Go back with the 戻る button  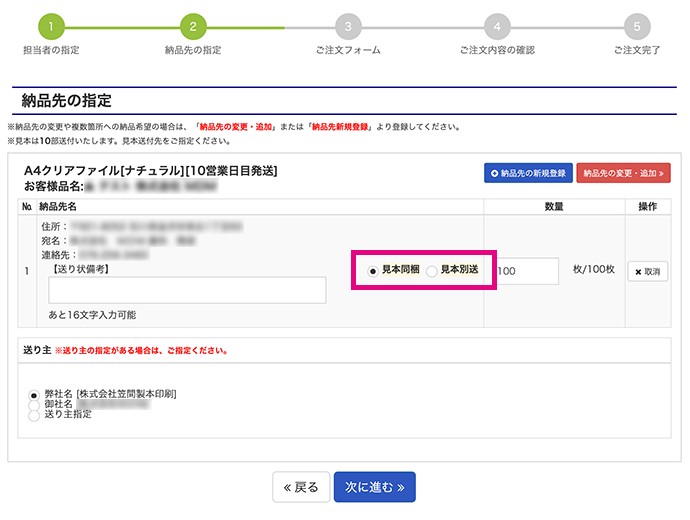coord(301,487)
